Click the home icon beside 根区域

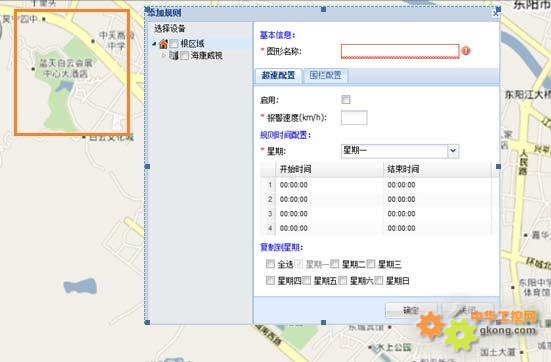tap(163, 44)
